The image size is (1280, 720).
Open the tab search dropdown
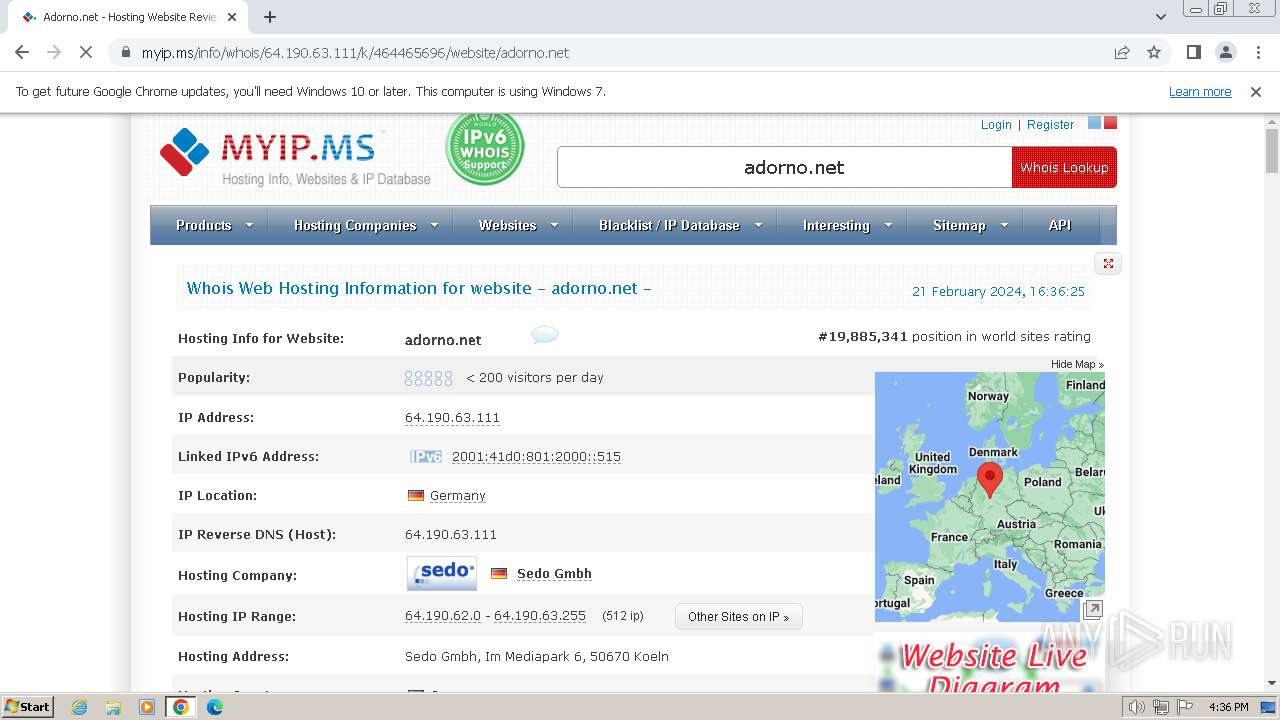pyautogui.click(x=1160, y=17)
